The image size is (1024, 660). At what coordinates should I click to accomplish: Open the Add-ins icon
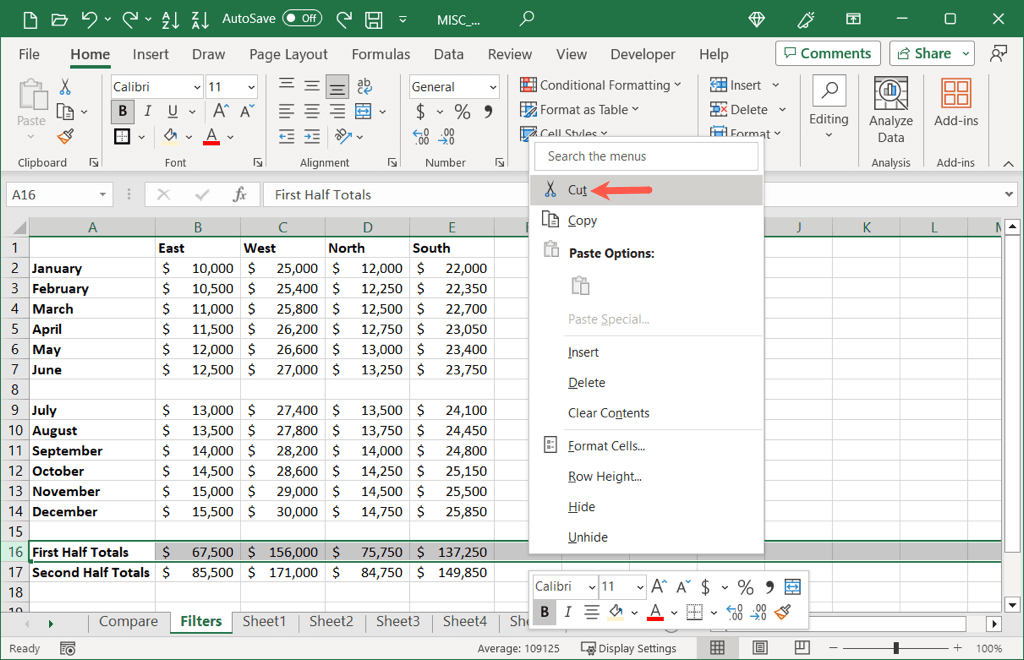pyautogui.click(x=956, y=104)
